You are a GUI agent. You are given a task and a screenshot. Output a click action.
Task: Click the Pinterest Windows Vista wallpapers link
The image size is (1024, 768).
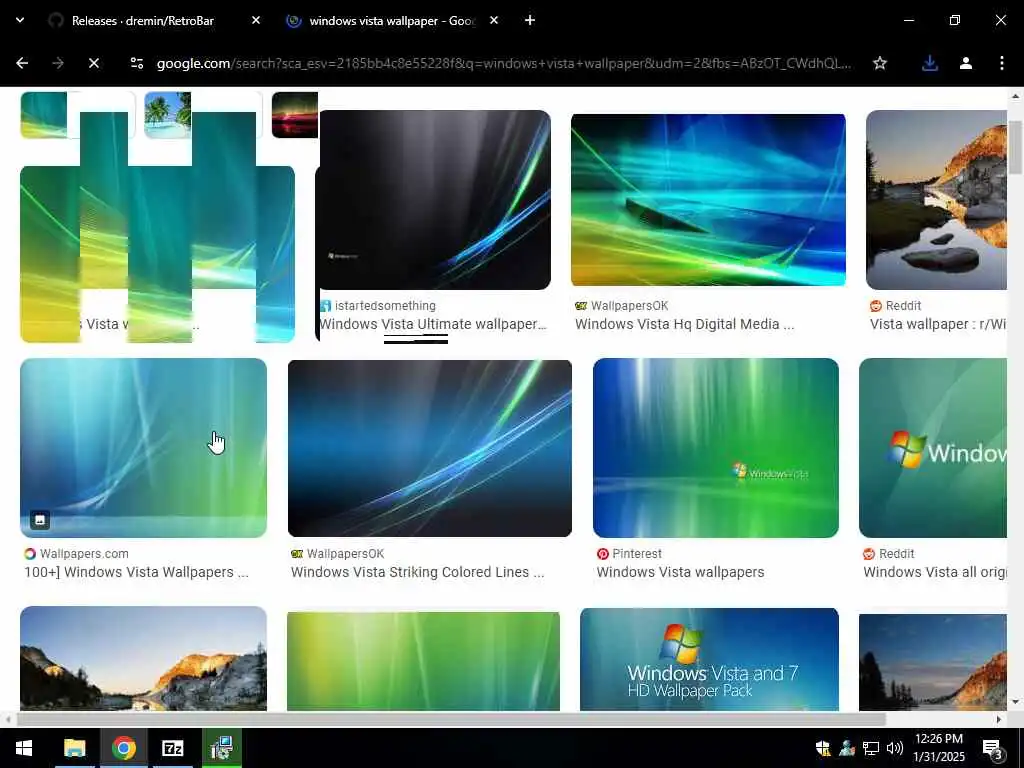pyautogui.click(x=680, y=572)
